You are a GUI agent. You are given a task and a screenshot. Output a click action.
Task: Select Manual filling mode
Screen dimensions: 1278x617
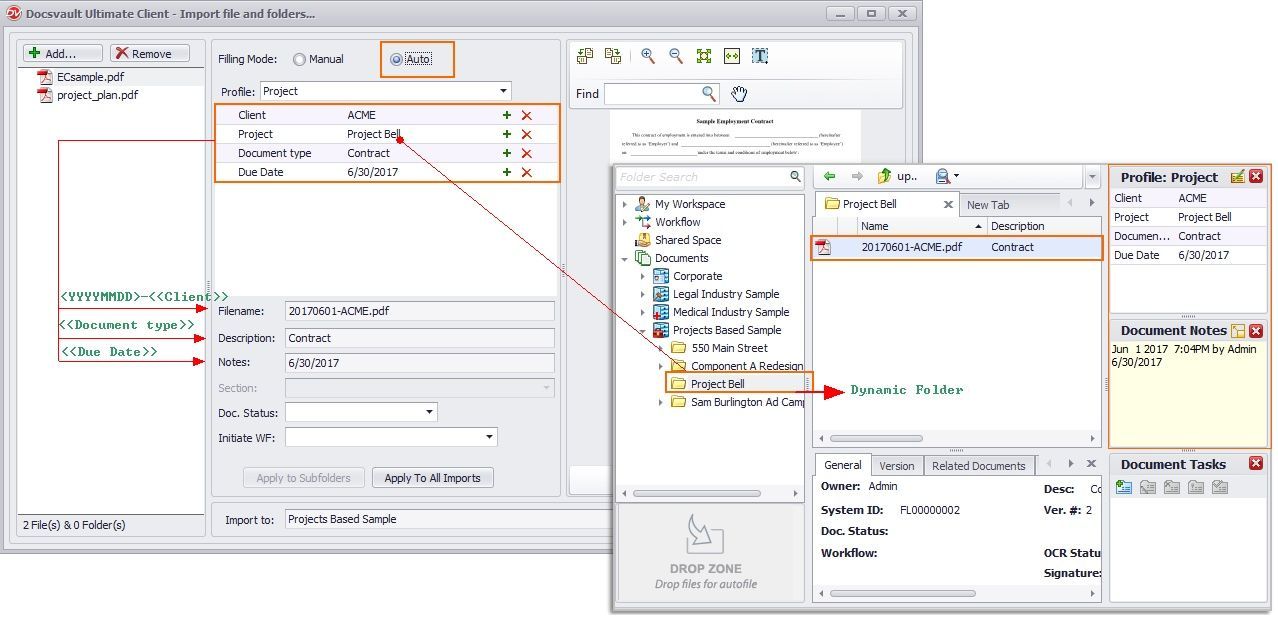point(299,60)
